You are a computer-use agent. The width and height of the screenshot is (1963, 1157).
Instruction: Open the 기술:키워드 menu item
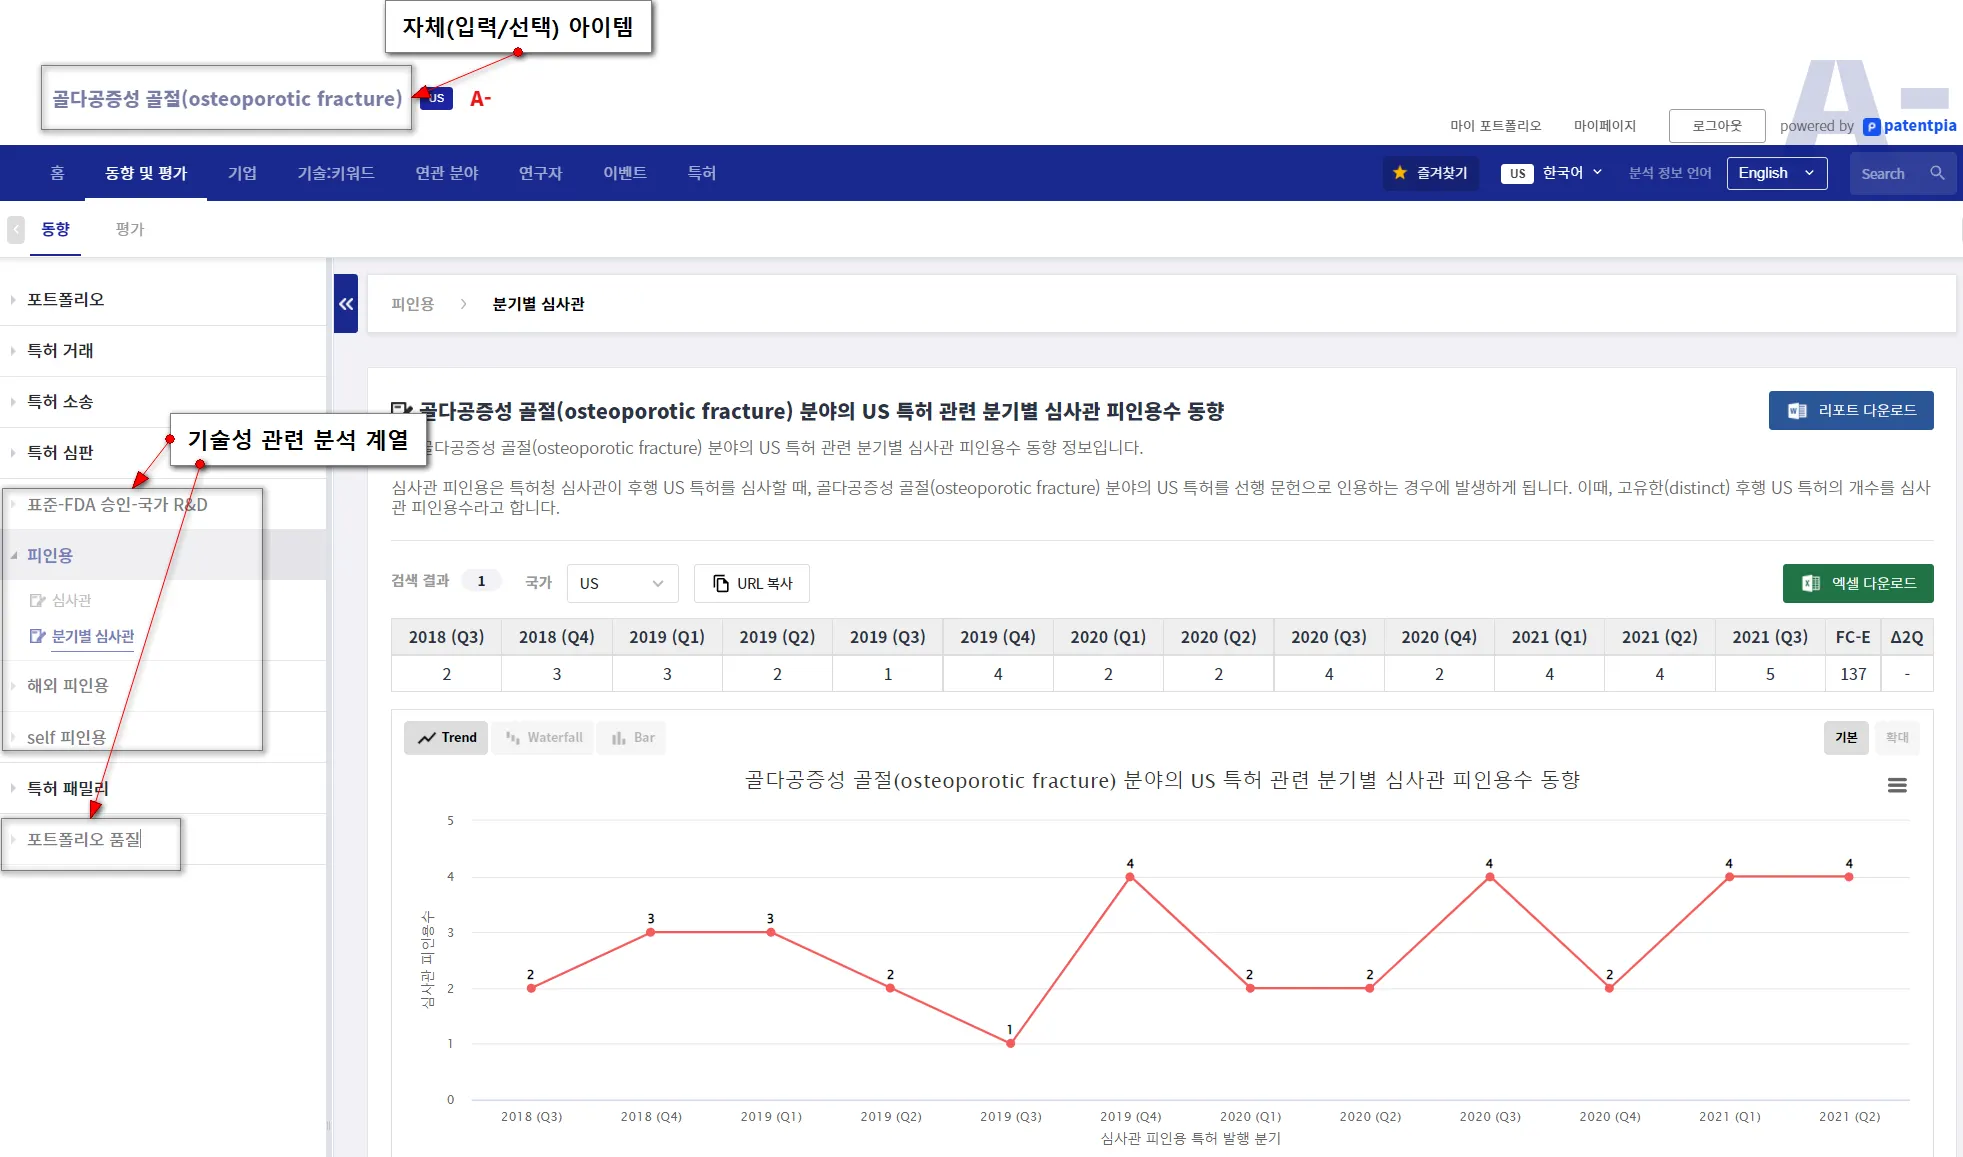tap(335, 173)
